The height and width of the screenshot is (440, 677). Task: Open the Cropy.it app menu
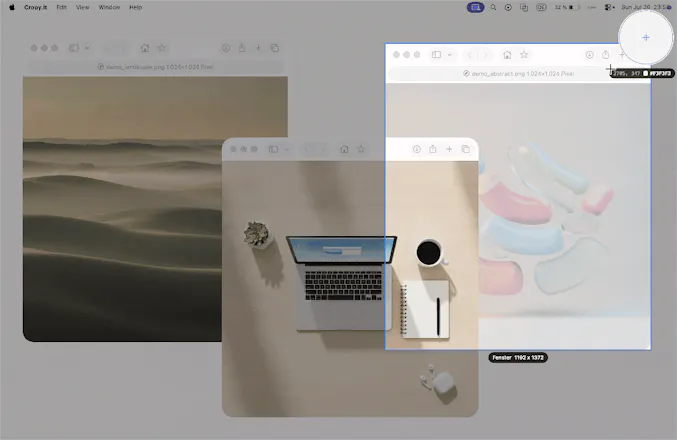tap(35, 7)
